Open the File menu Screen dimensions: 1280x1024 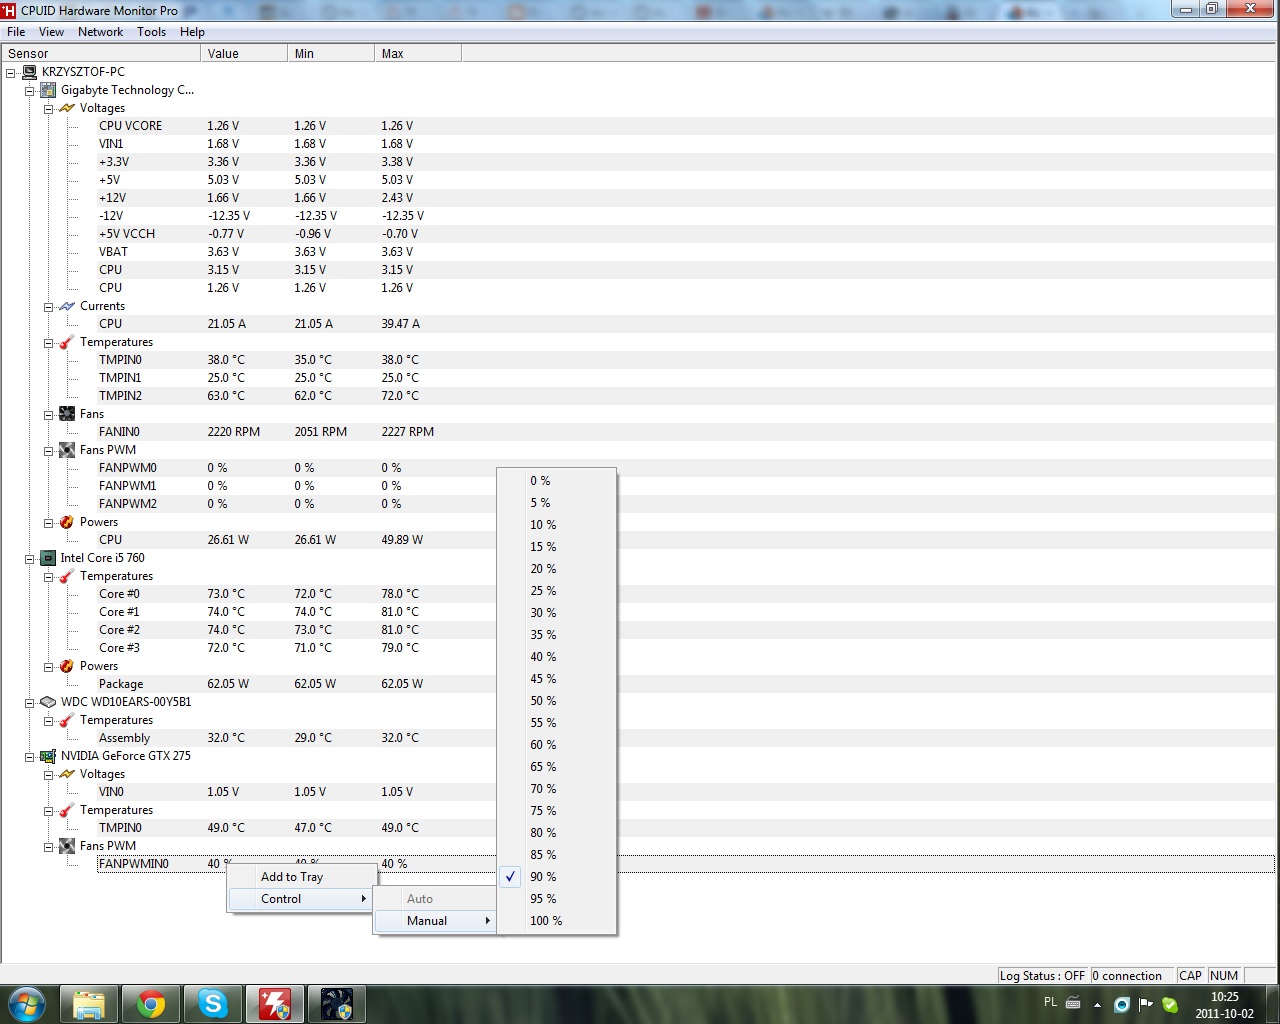coord(16,32)
